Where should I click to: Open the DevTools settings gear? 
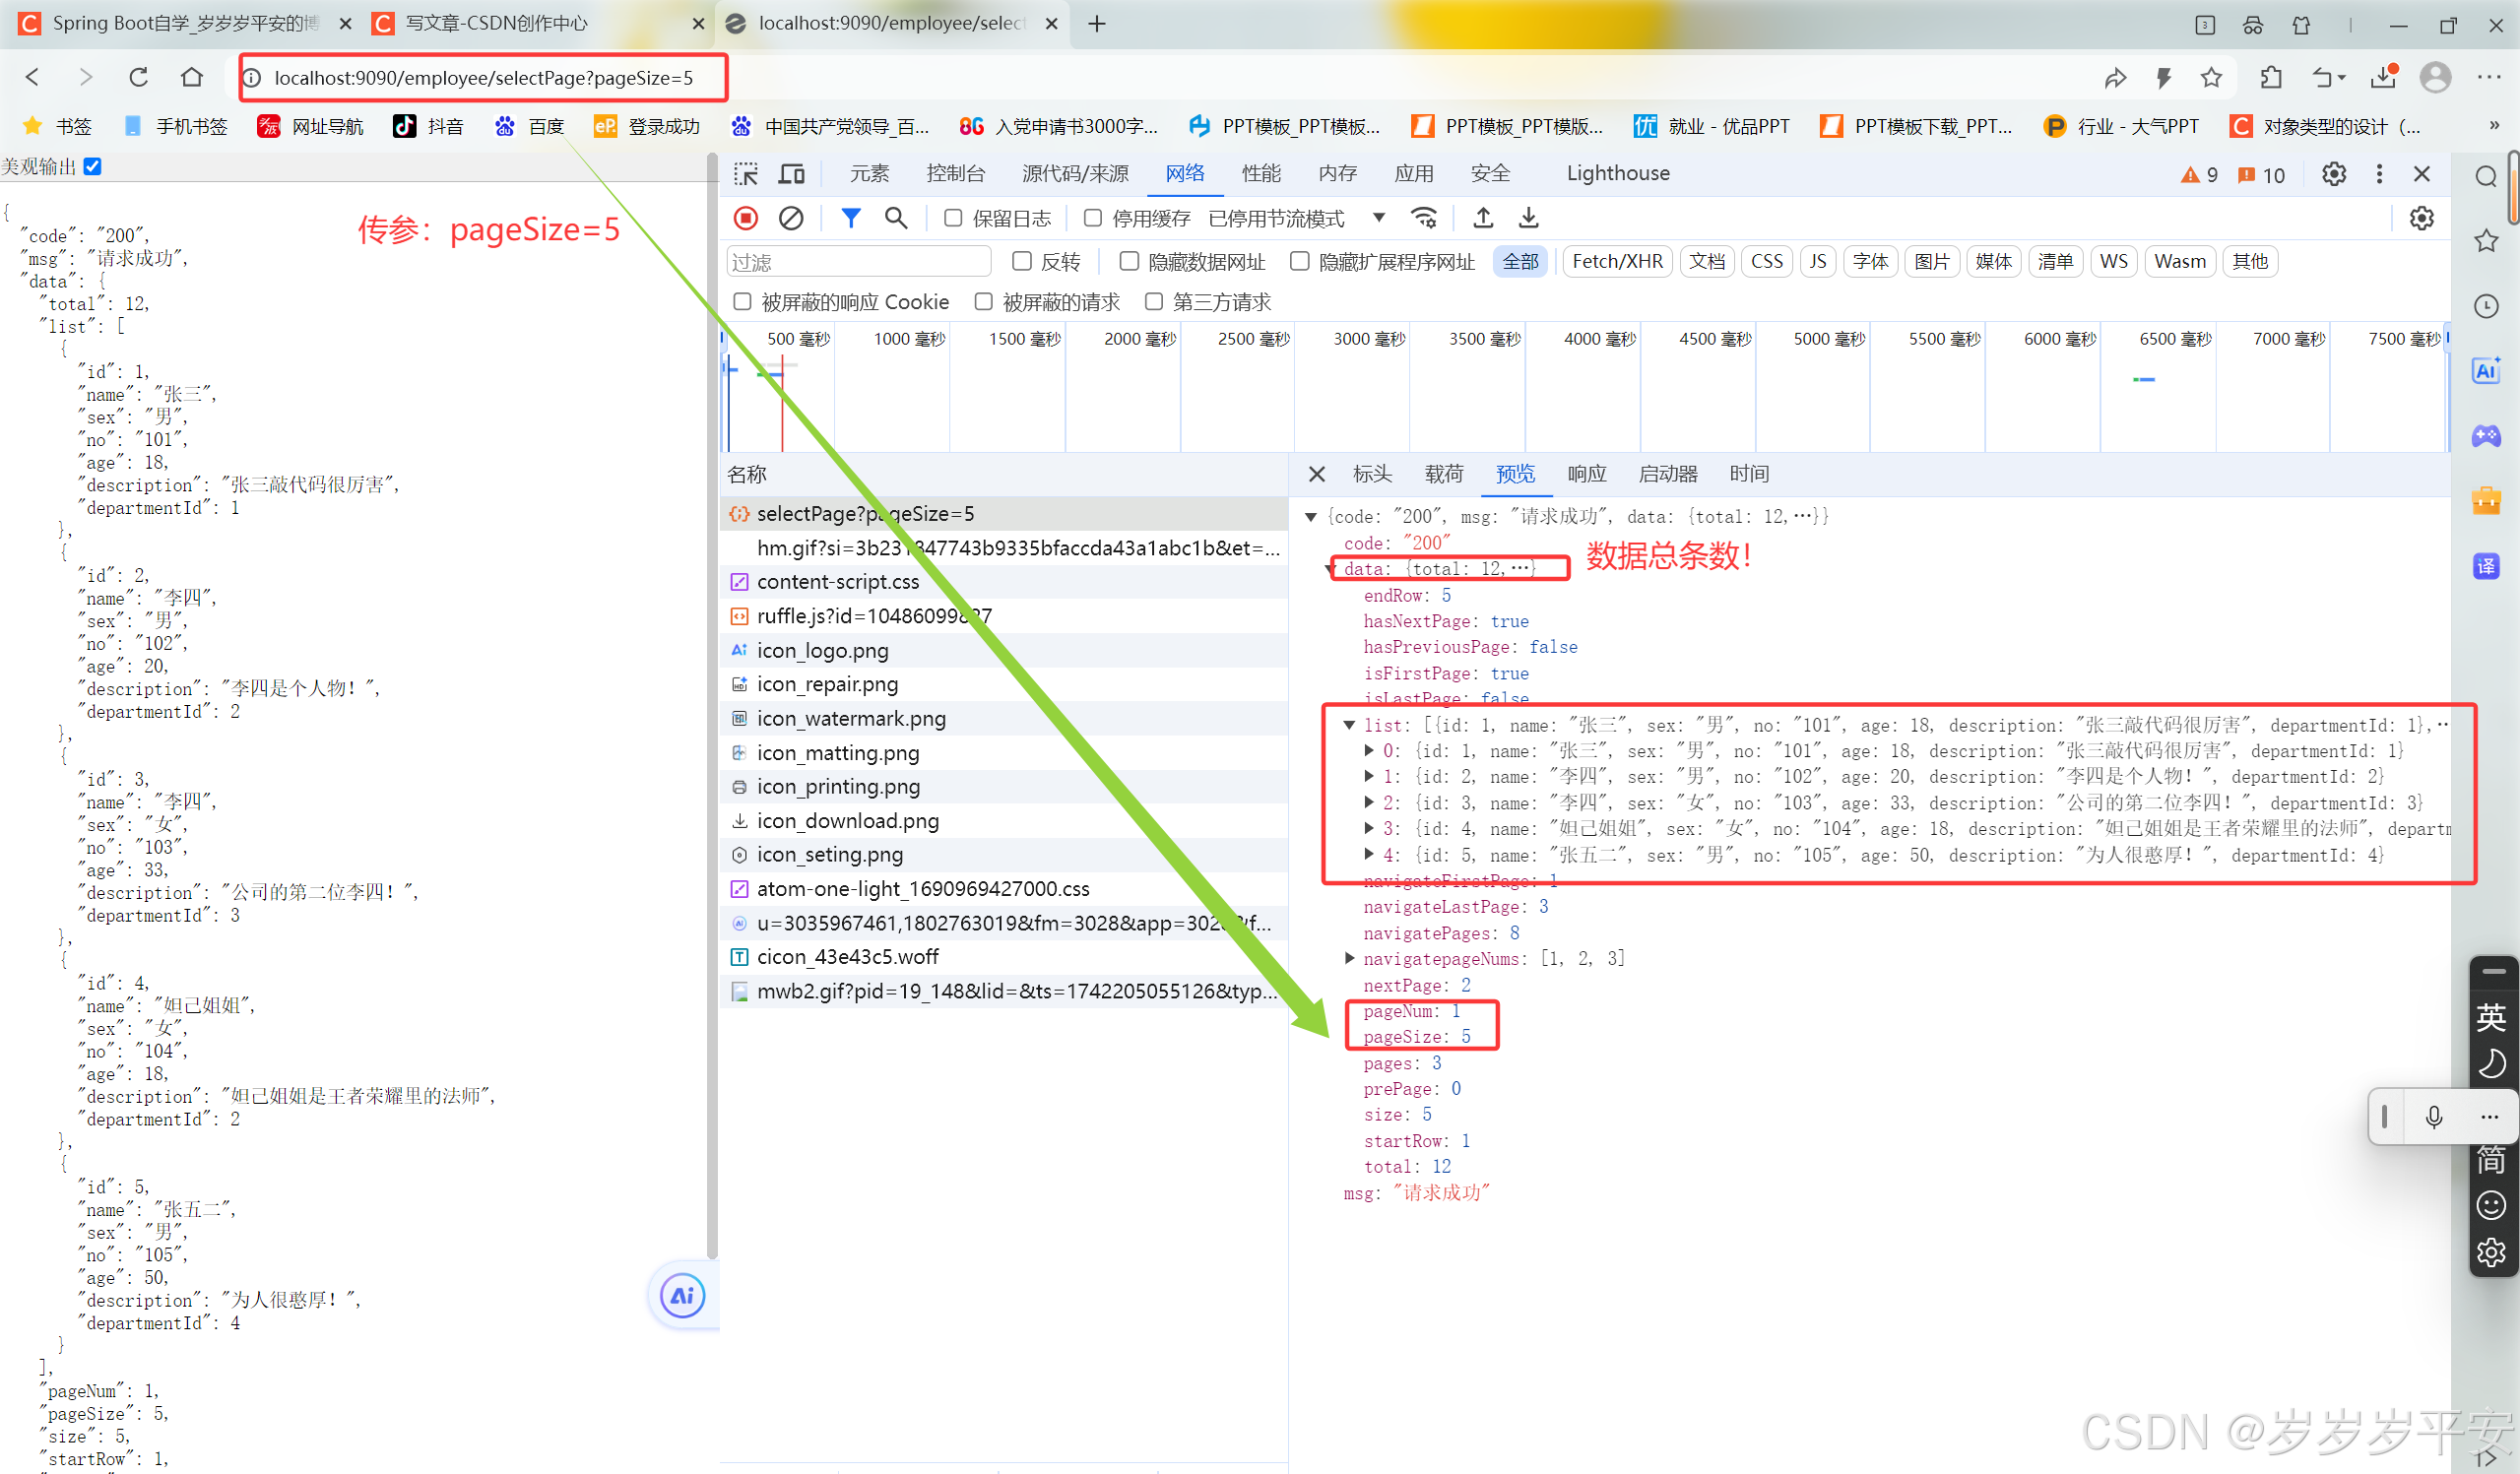point(2334,173)
